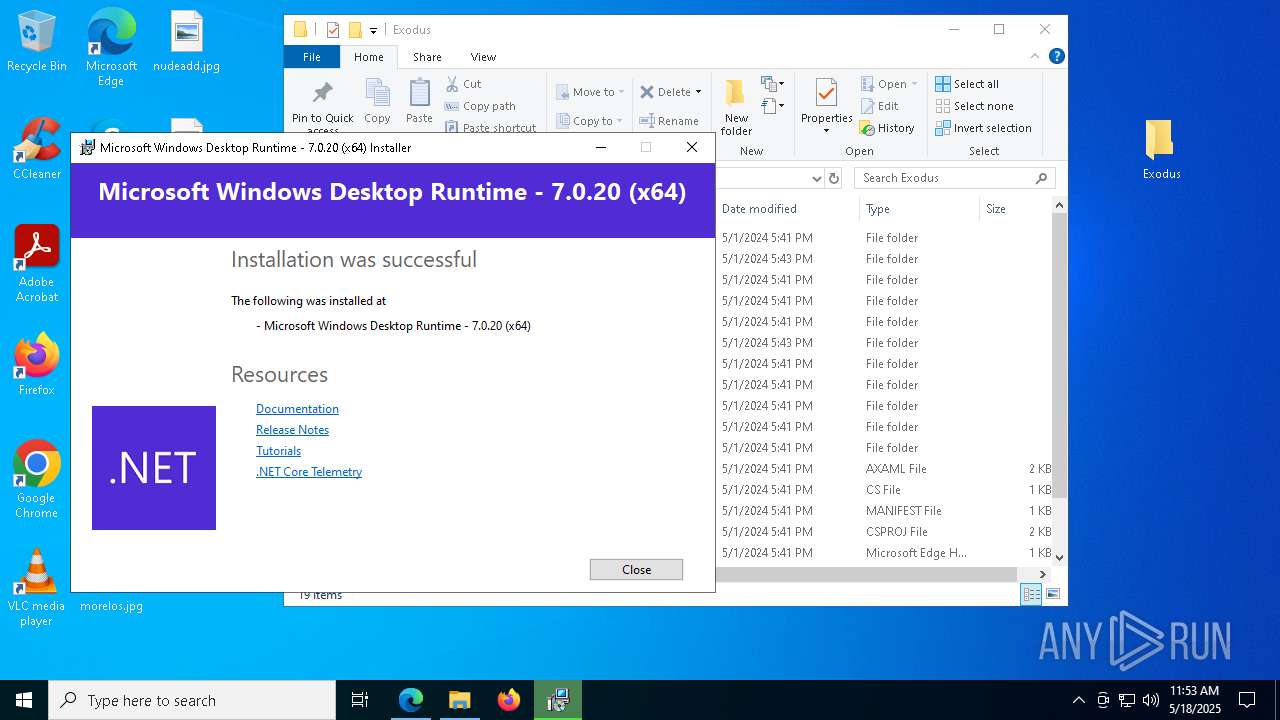The width and height of the screenshot is (1280, 720).
Task: Click the horizontal scrollbar in Explorer
Action: [x=867, y=574]
